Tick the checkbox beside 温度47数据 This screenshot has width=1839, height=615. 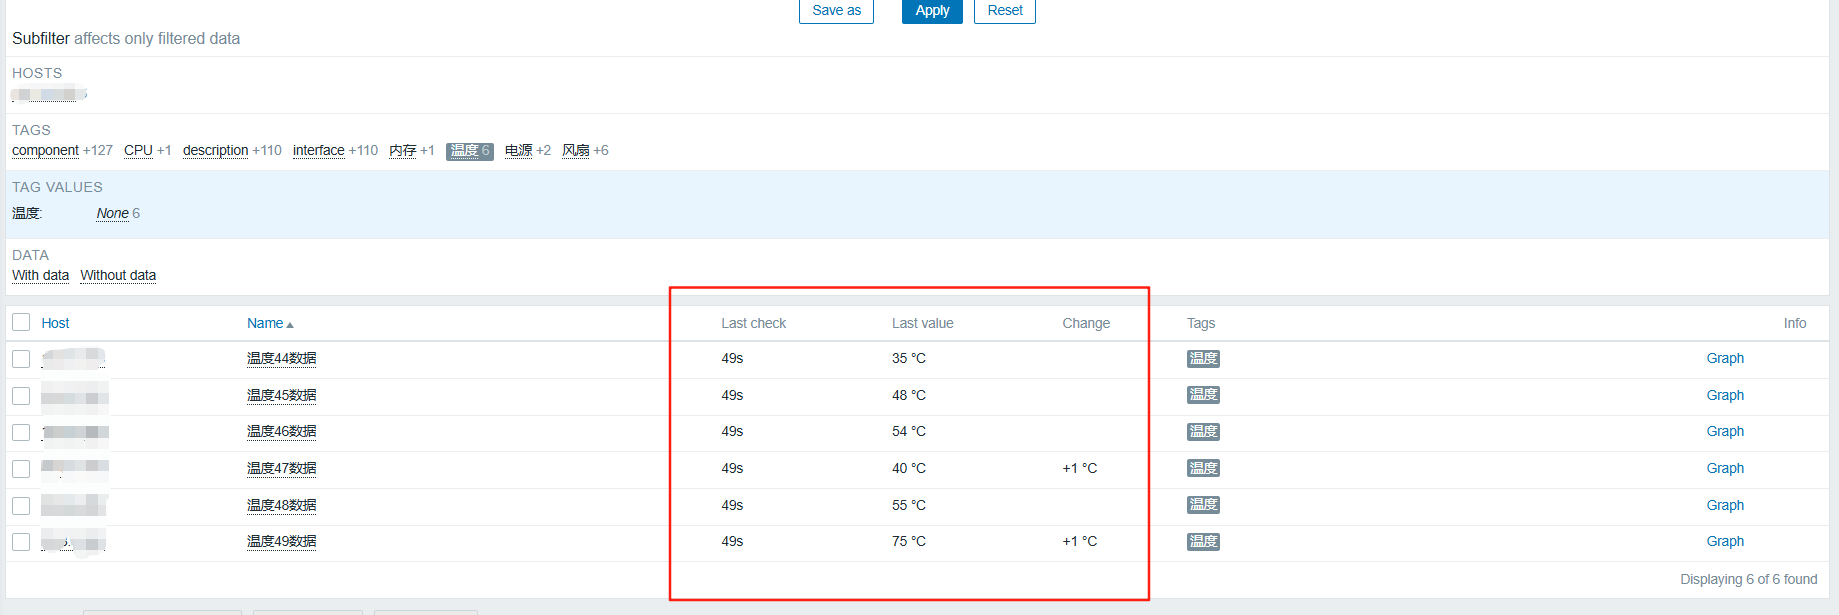coord(21,469)
